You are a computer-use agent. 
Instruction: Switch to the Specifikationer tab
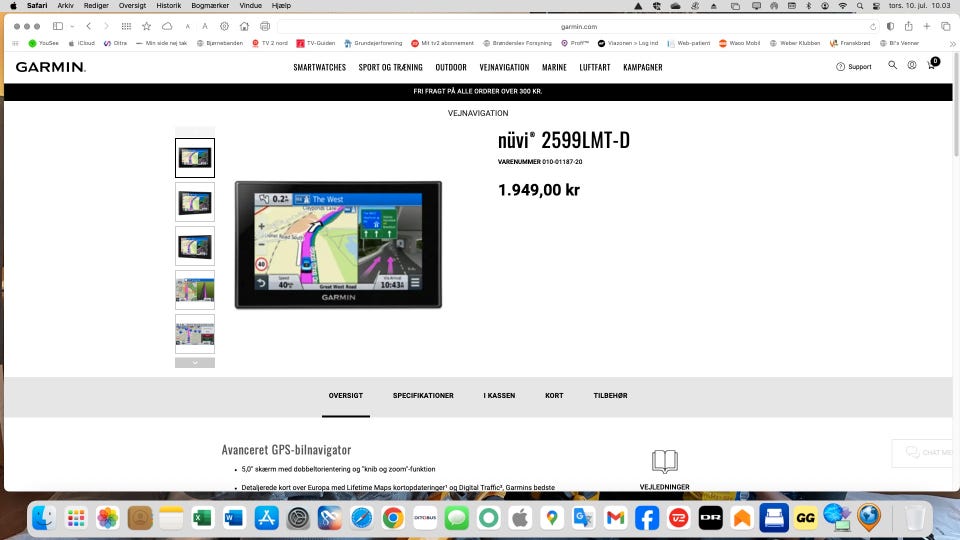(x=423, y=396)
